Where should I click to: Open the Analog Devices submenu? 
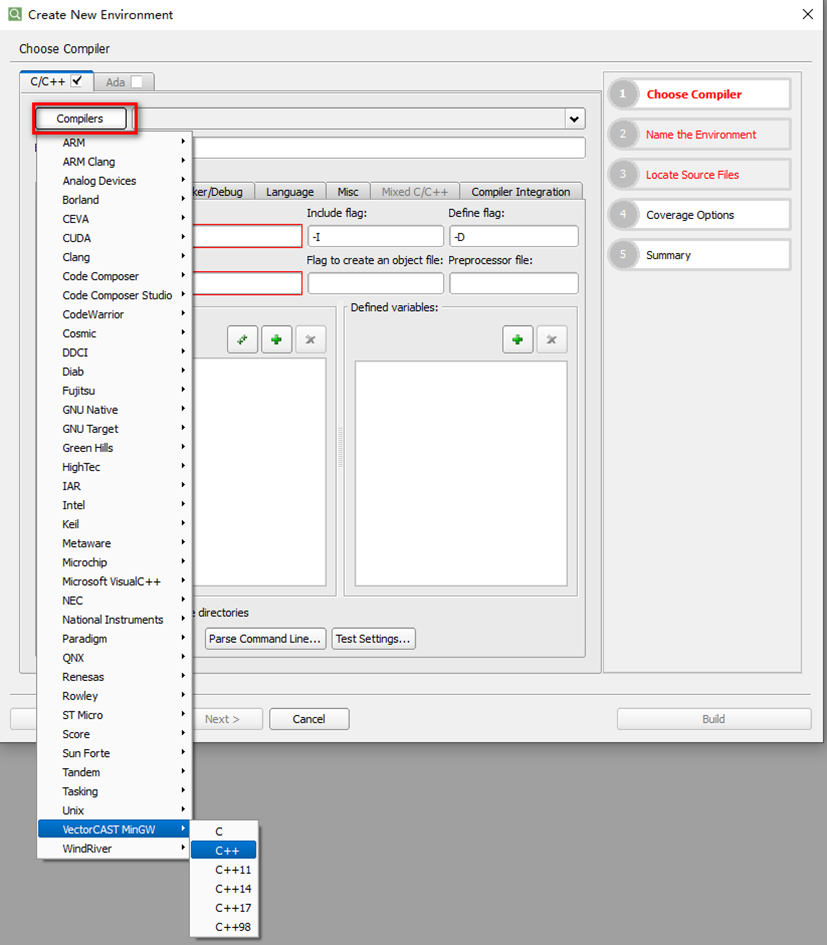pyautogui.click(x=115, y=181)
